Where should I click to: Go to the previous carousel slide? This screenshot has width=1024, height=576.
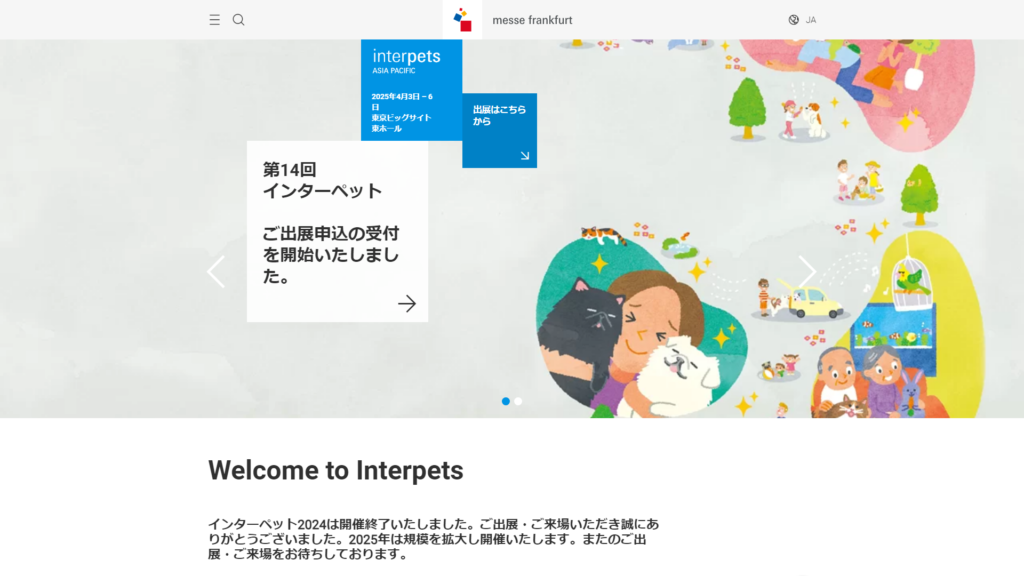click(x=216, y=272)
